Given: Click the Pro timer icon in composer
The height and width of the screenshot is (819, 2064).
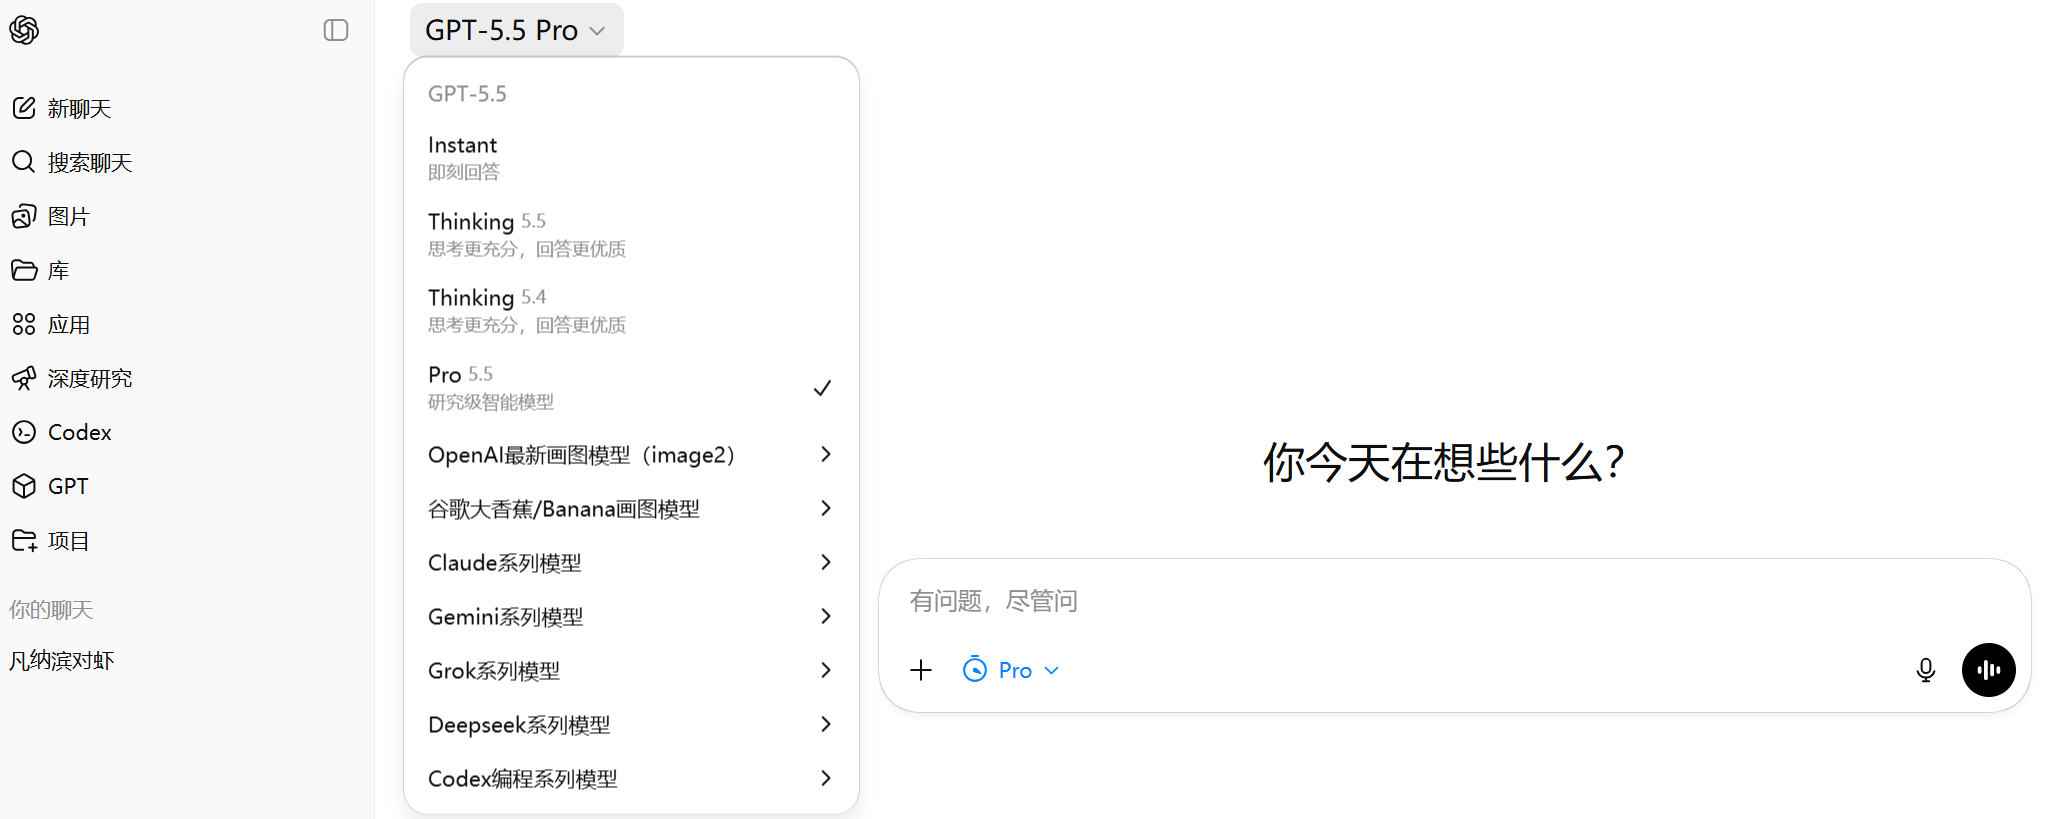Looking at the screenshot, I should pyautogui.click(x=975, y=670).
